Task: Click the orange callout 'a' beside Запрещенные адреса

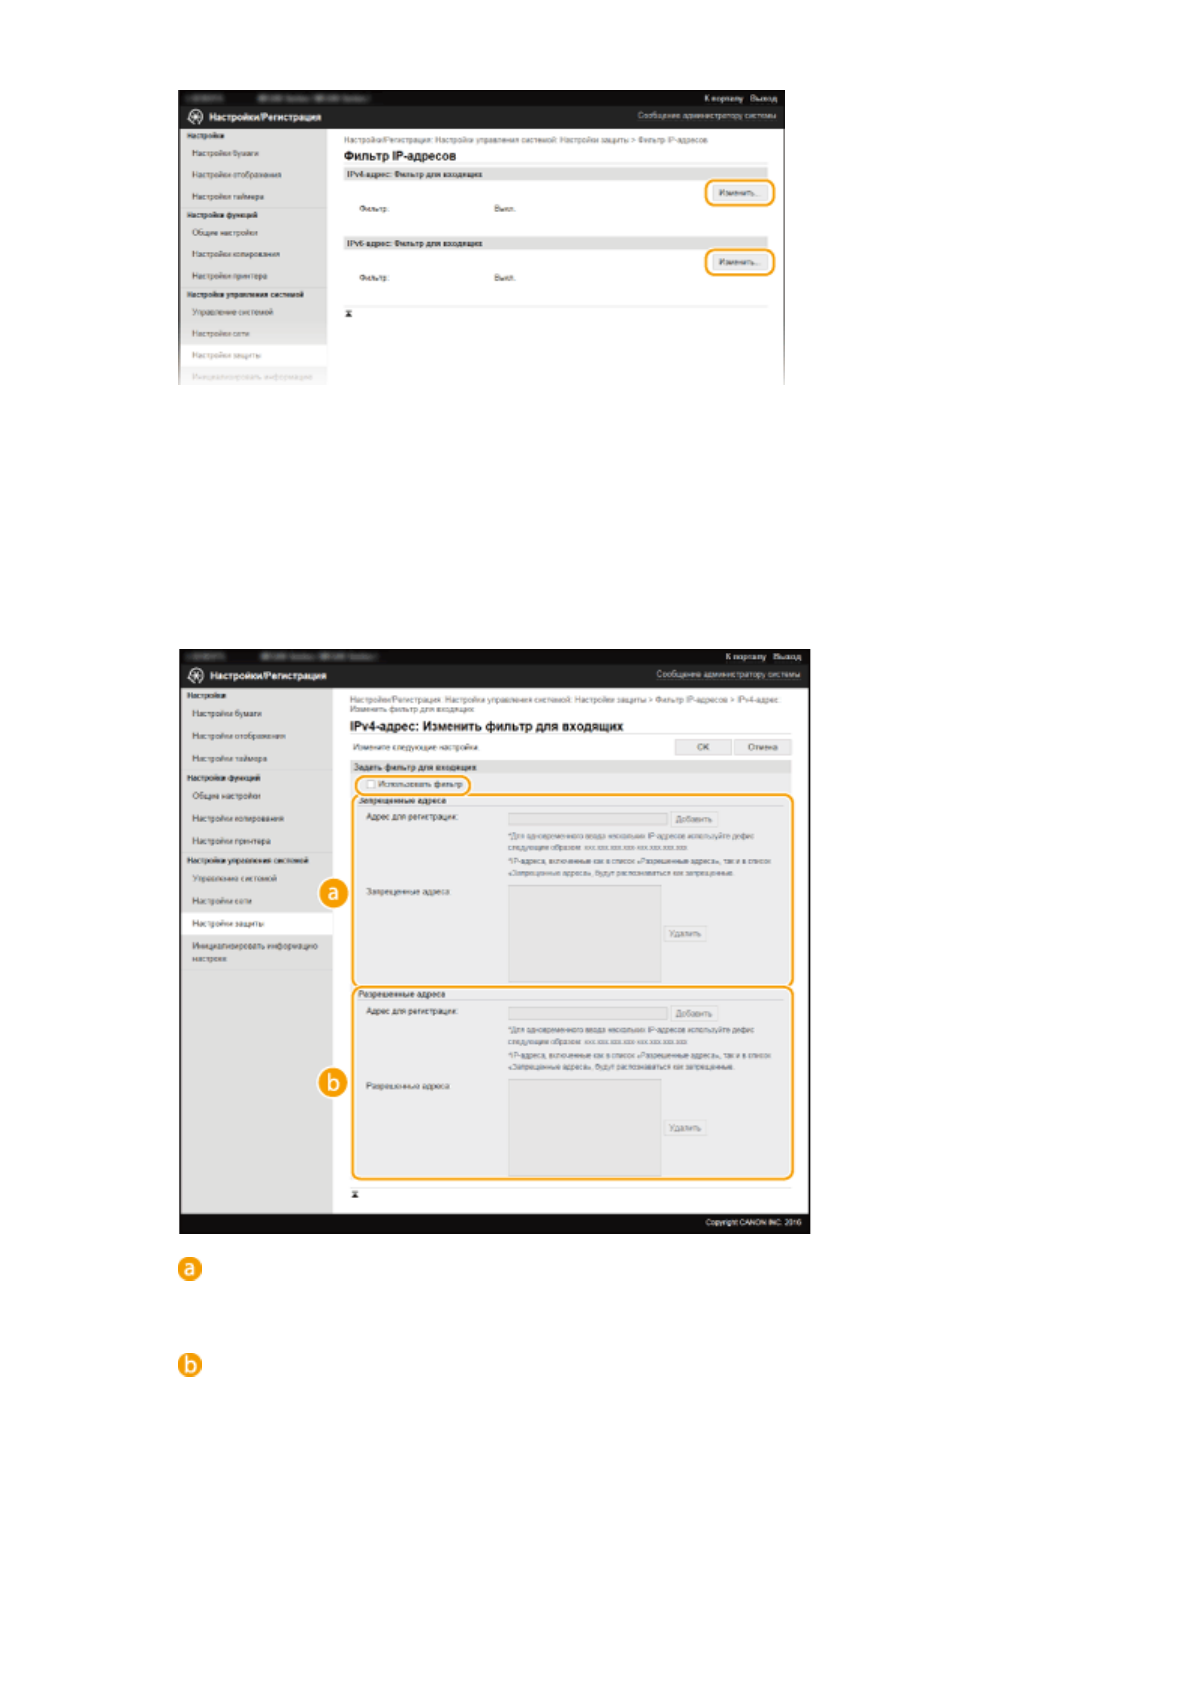Action: coord(333,892)
